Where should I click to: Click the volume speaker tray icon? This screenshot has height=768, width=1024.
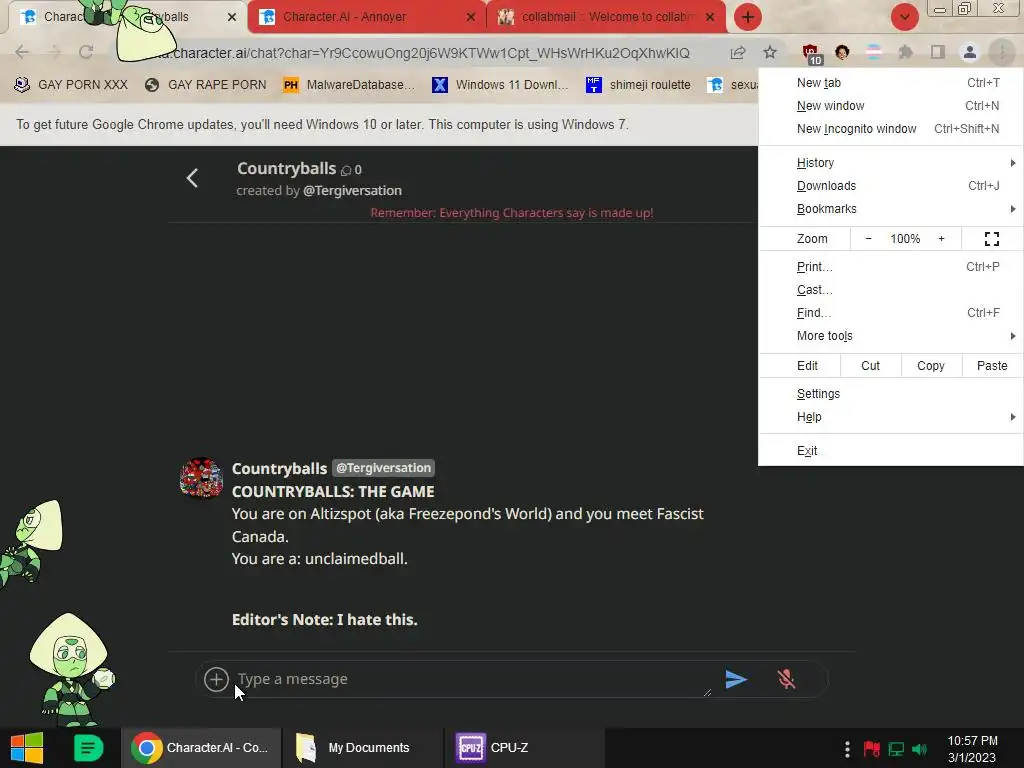coord(920,748)
